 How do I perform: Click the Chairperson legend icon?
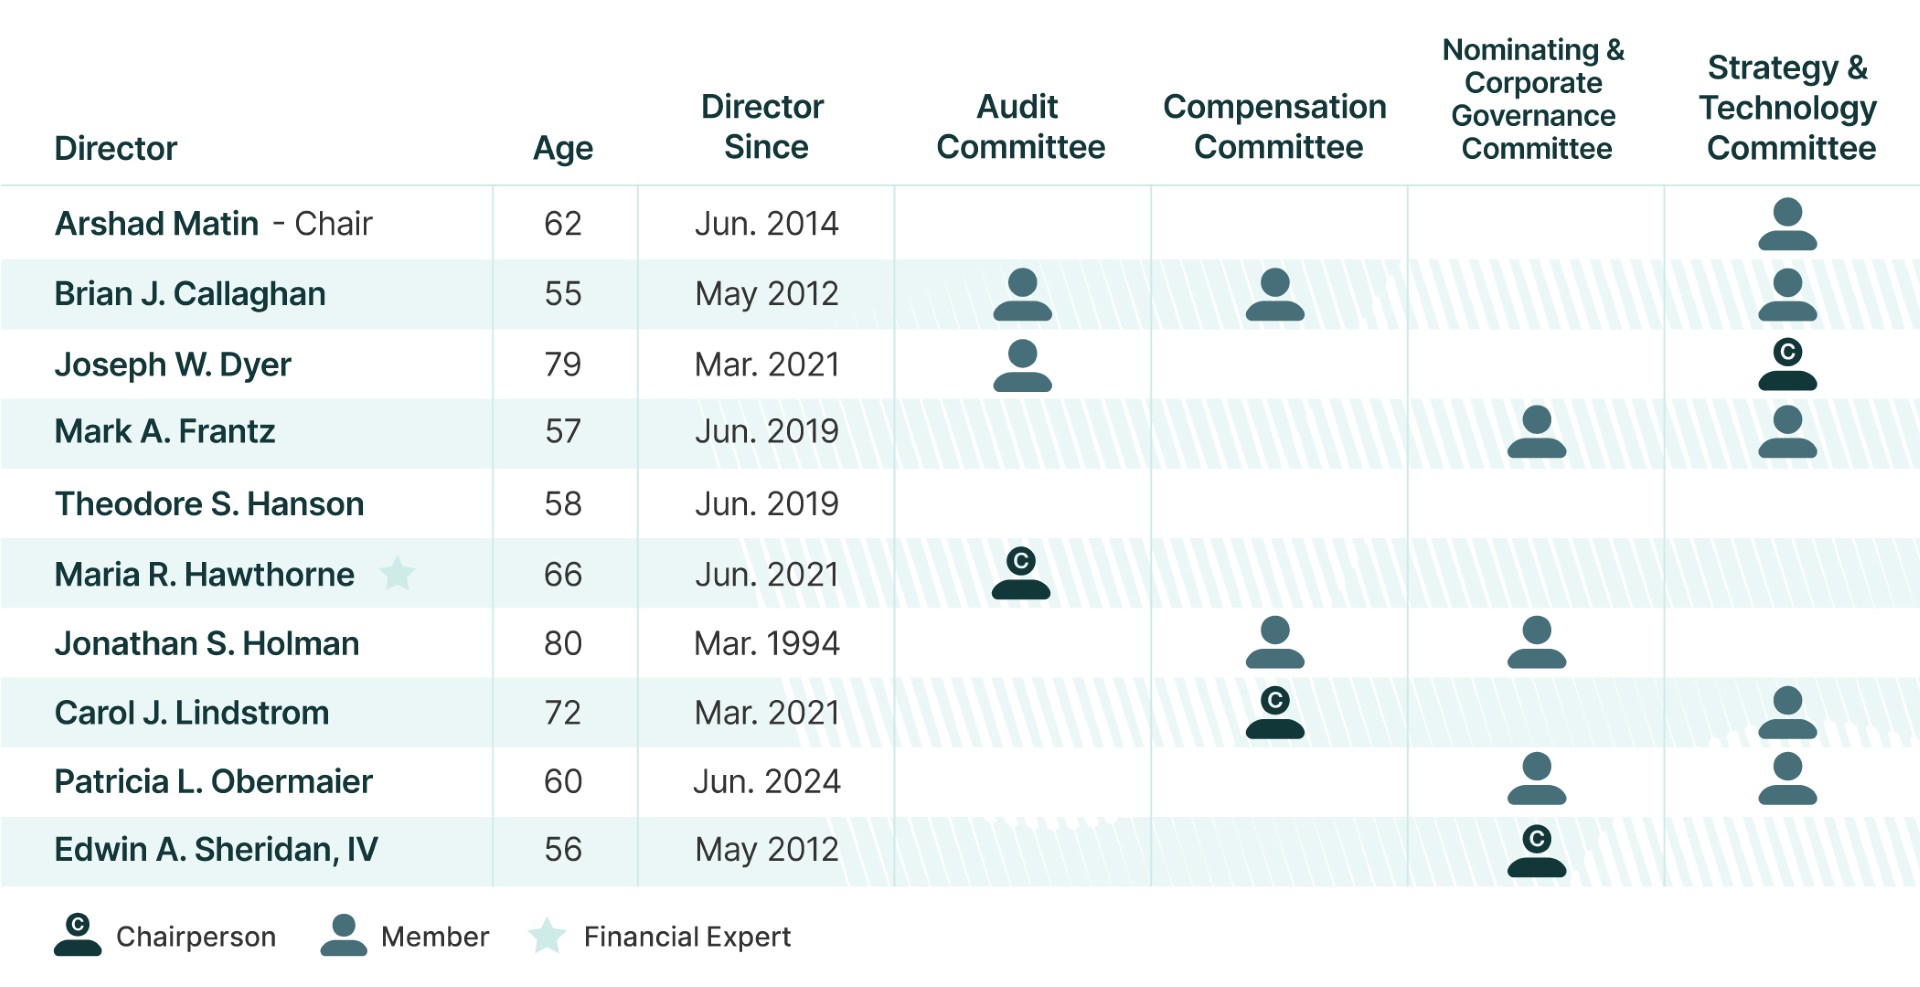click(78, 934)
